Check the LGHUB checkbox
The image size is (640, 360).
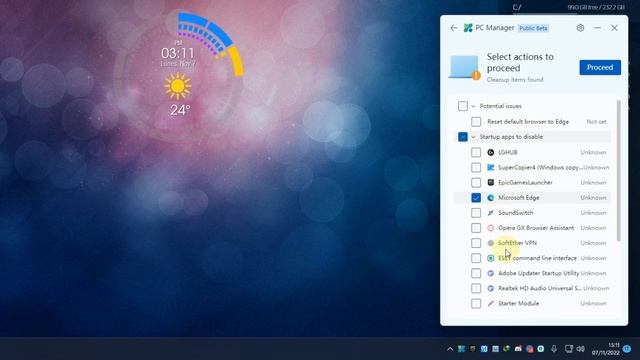[476, 152]
